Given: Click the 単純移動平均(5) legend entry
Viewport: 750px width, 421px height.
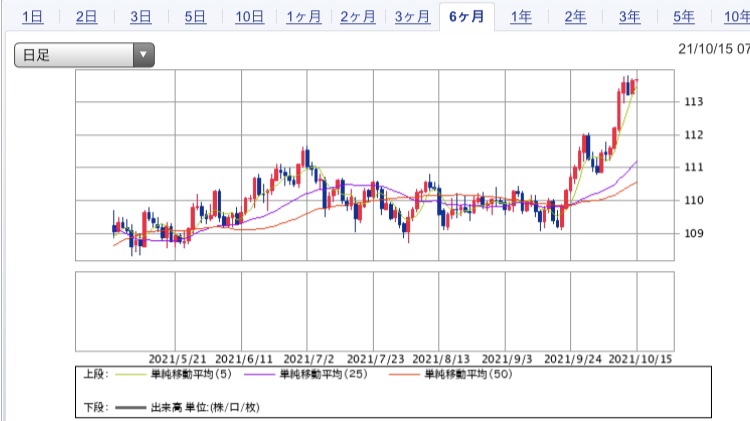Looking at the screenshot, I should pyautogui.click(x=191, y=375).
